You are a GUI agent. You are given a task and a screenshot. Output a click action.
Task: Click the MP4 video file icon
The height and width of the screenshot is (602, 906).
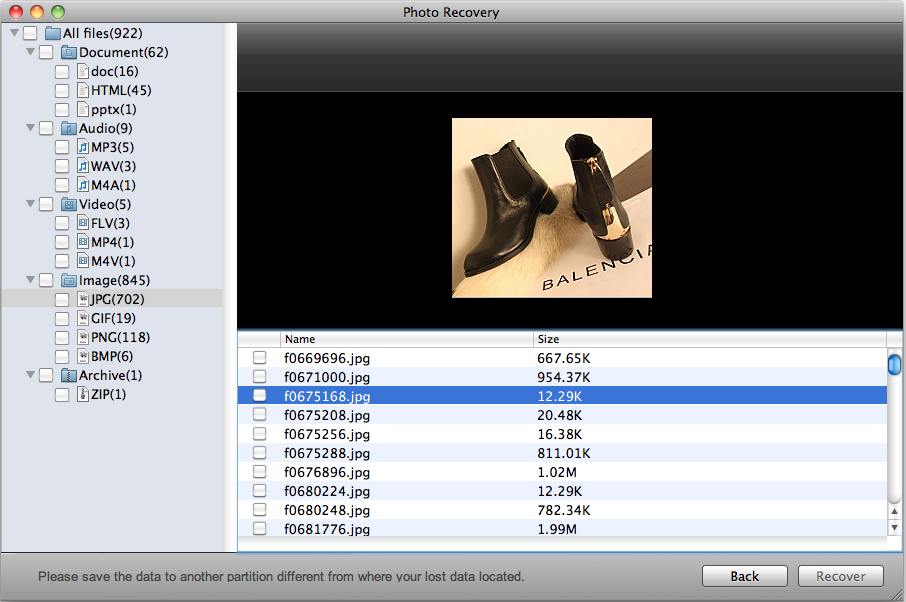(83, 243)
